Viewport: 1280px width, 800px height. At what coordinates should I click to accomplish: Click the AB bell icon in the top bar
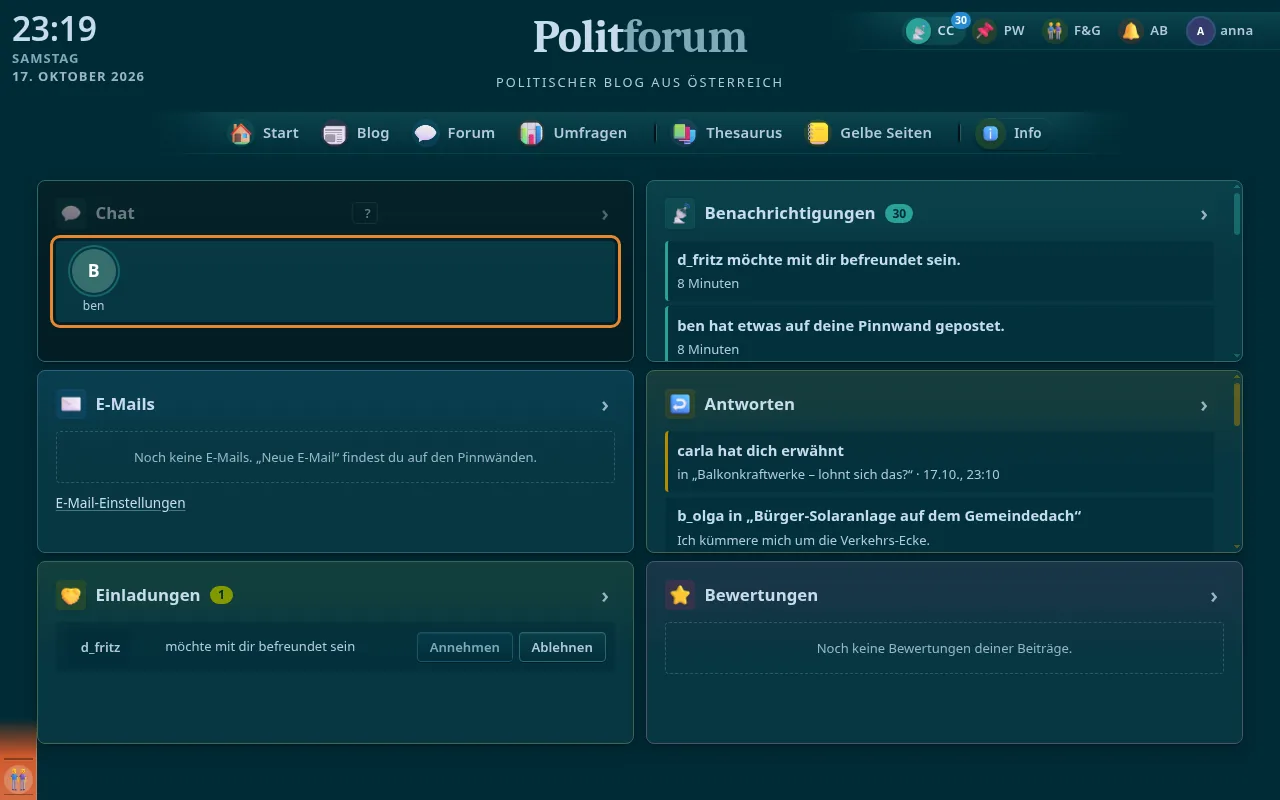coord(1144,31)
